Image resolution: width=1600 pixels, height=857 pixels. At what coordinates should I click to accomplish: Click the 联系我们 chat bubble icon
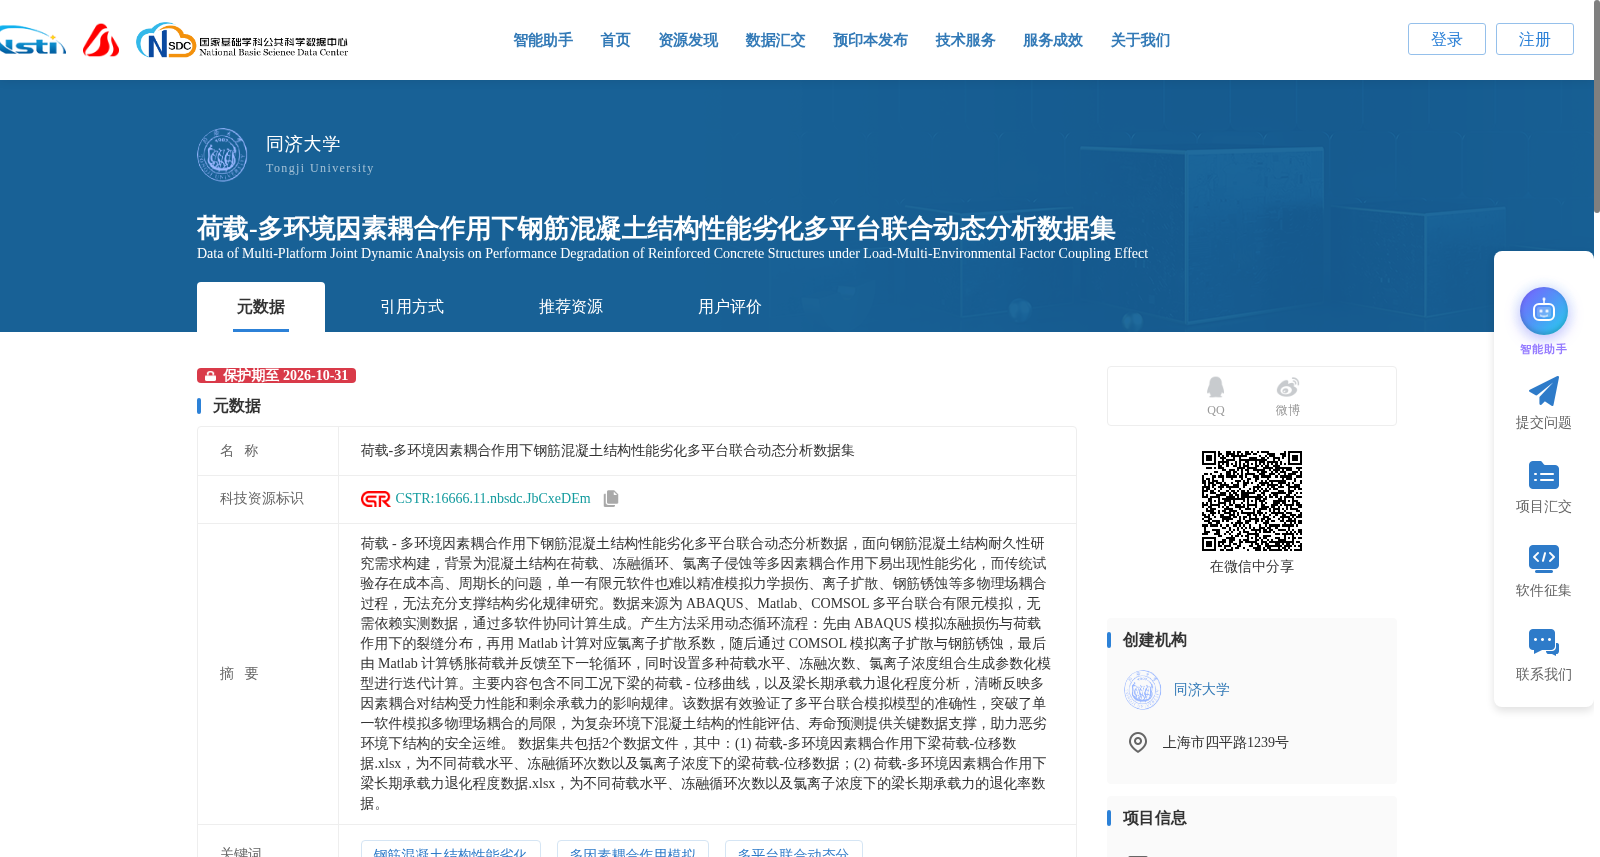[x=1544, y=642]
